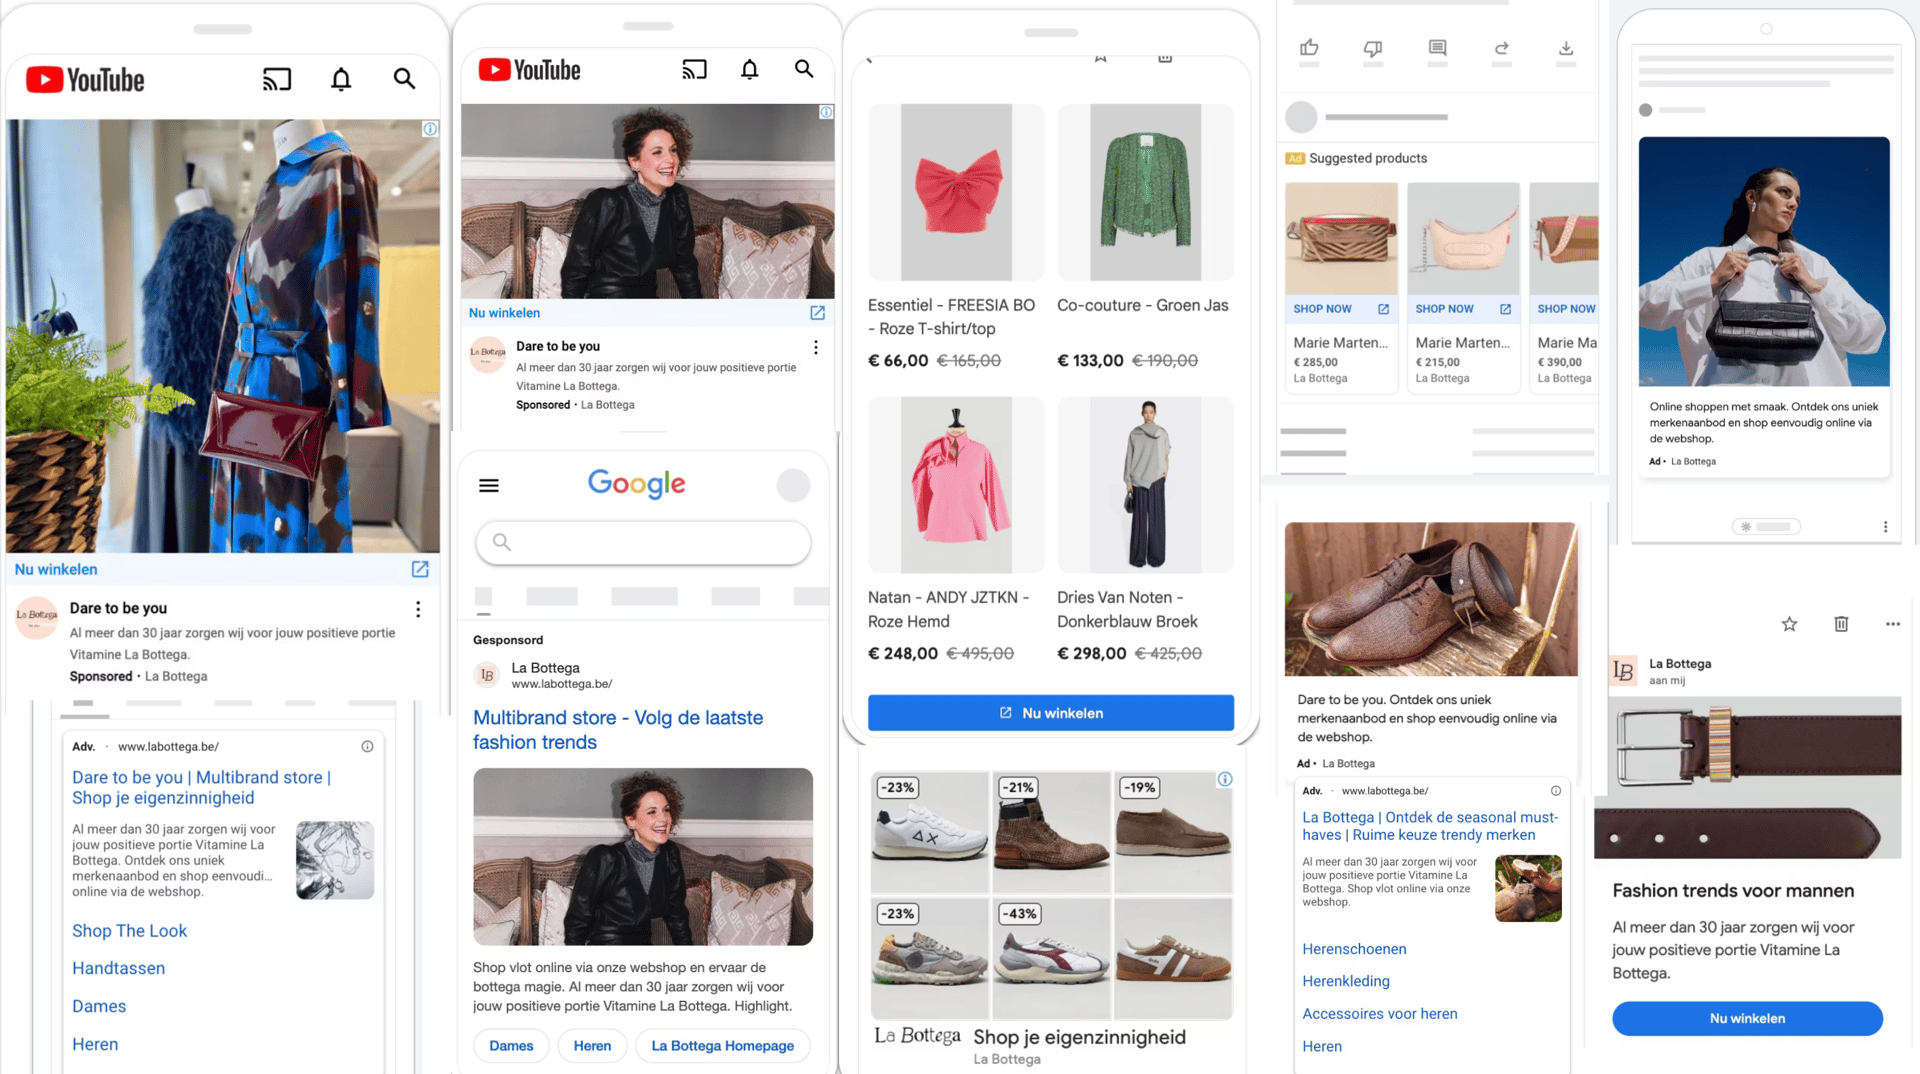Viewport: 1920px width, 1074px height.
Task: Open the Shop The Look sitelink
Action: pos(129,931)
